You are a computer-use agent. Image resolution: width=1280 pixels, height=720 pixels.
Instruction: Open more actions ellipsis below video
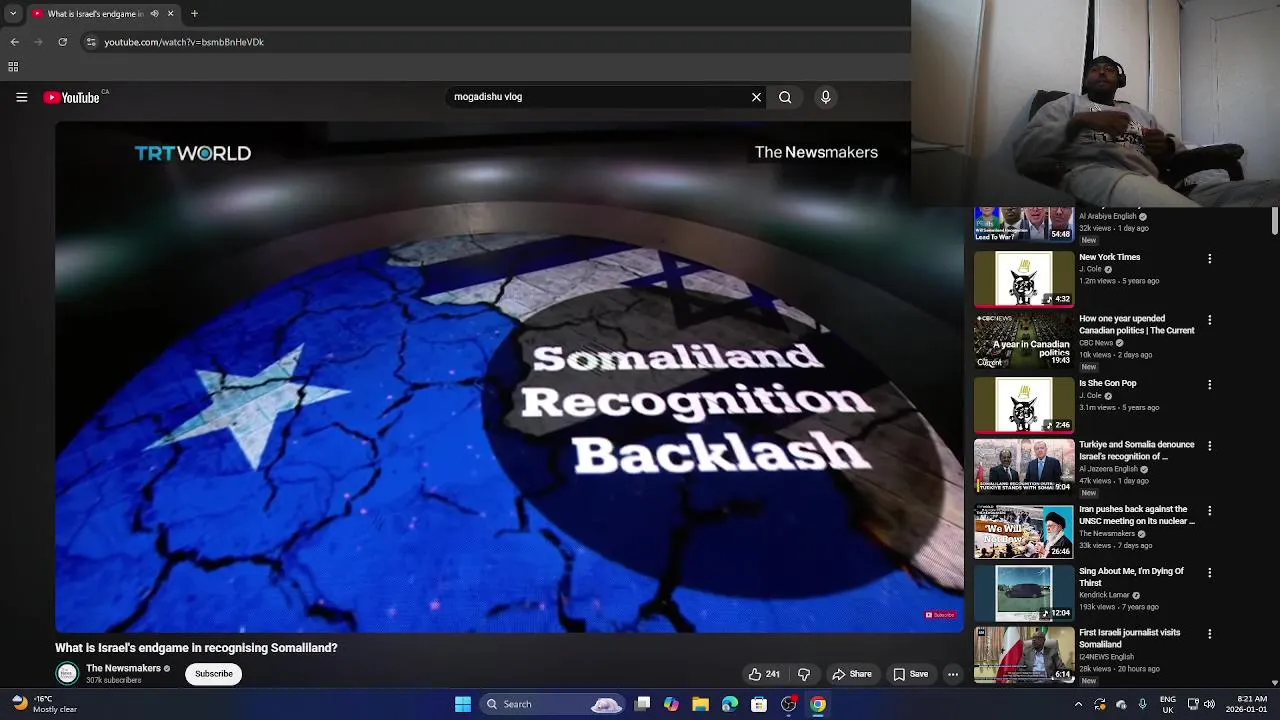[x=953, y=674]
